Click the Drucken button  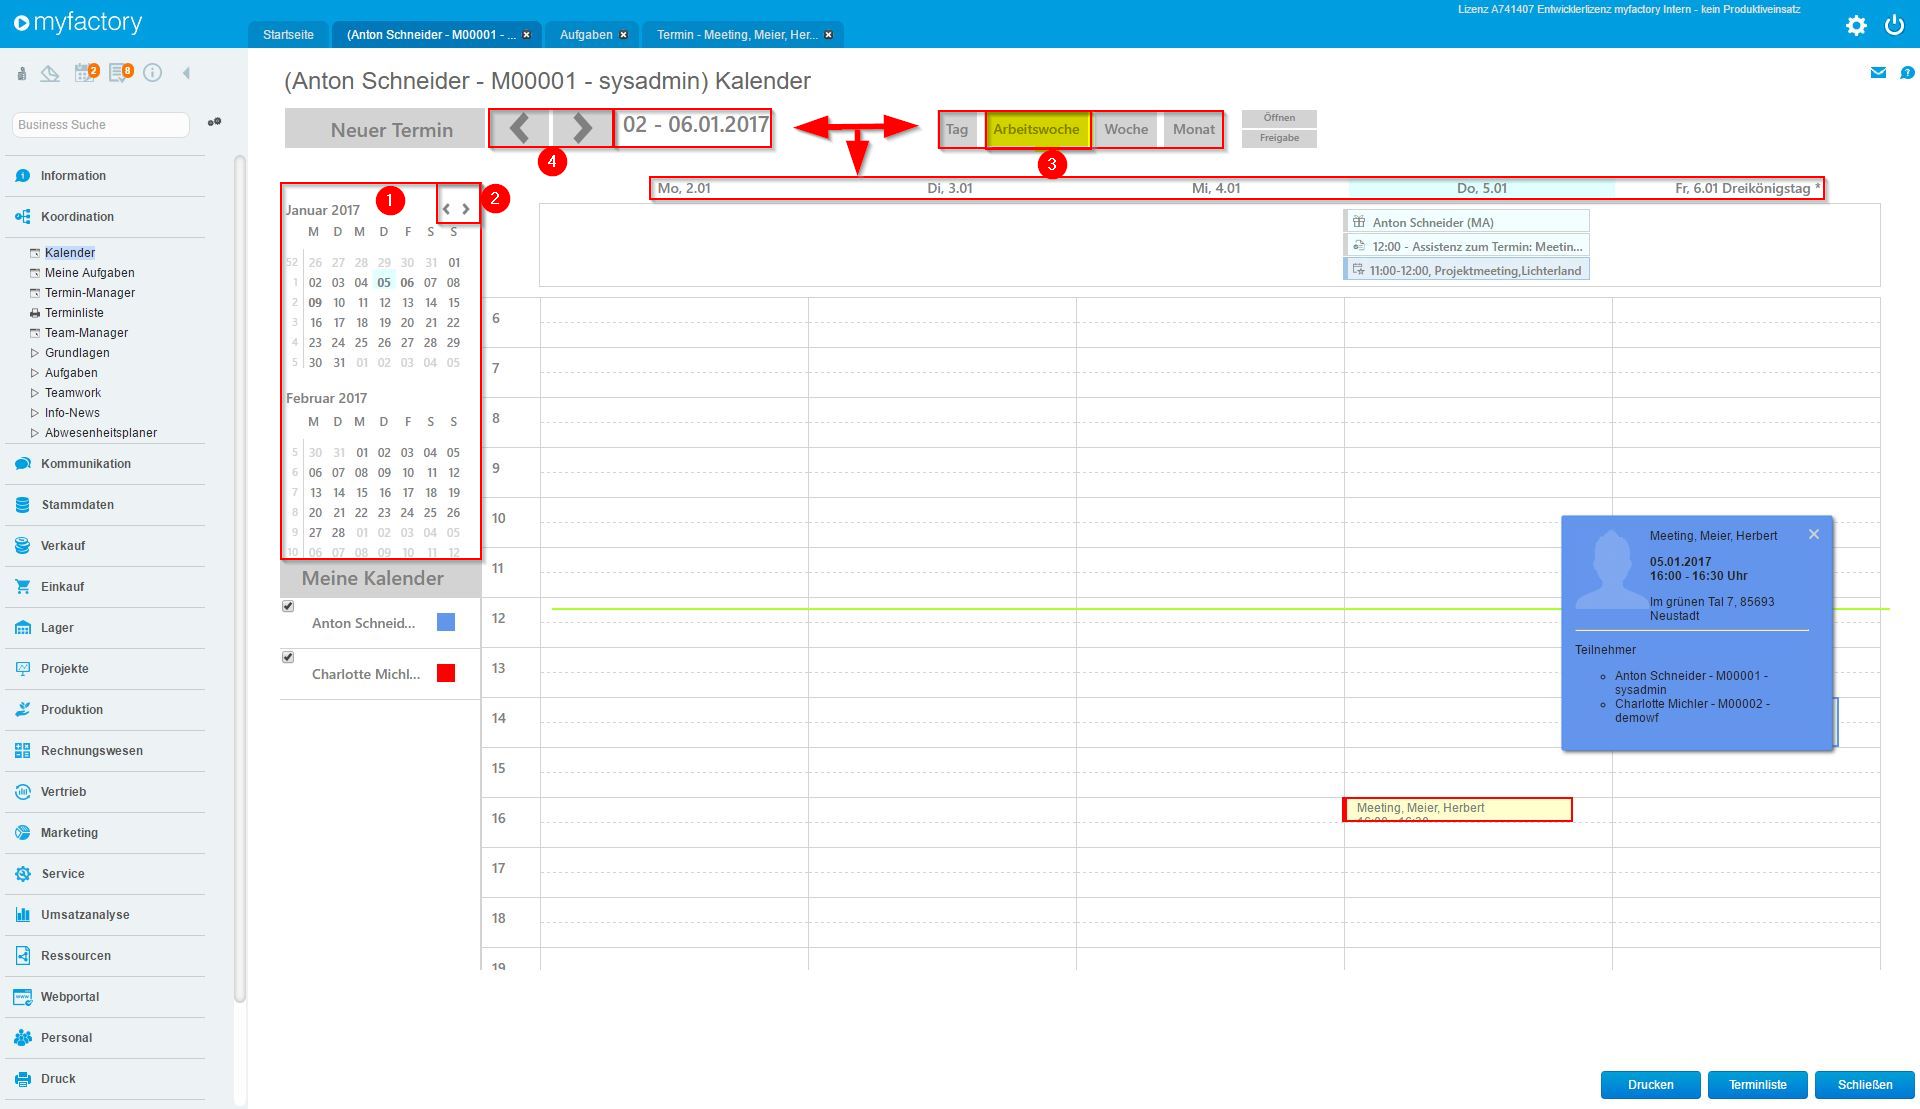[x=1650, y=1085]
